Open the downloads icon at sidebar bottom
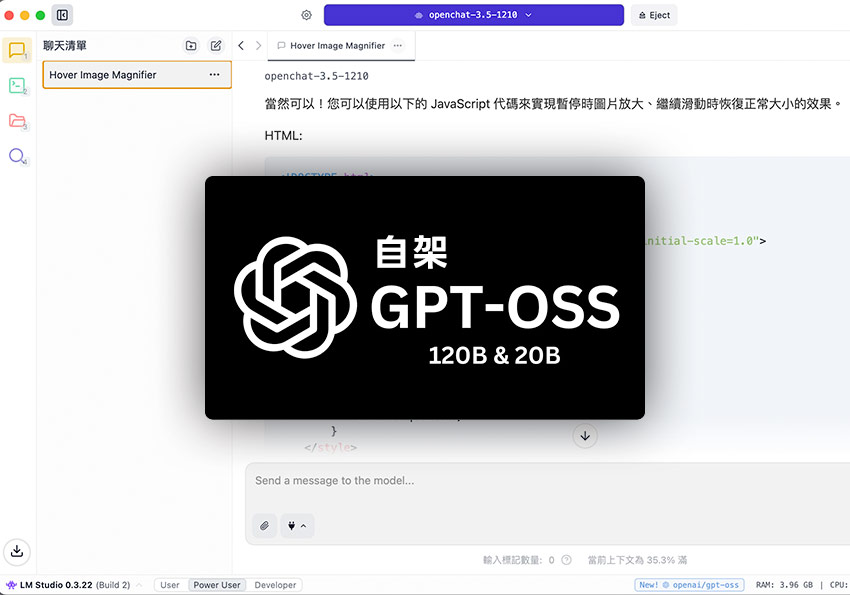This screenshot has width=850, height=595. (17, 552)
